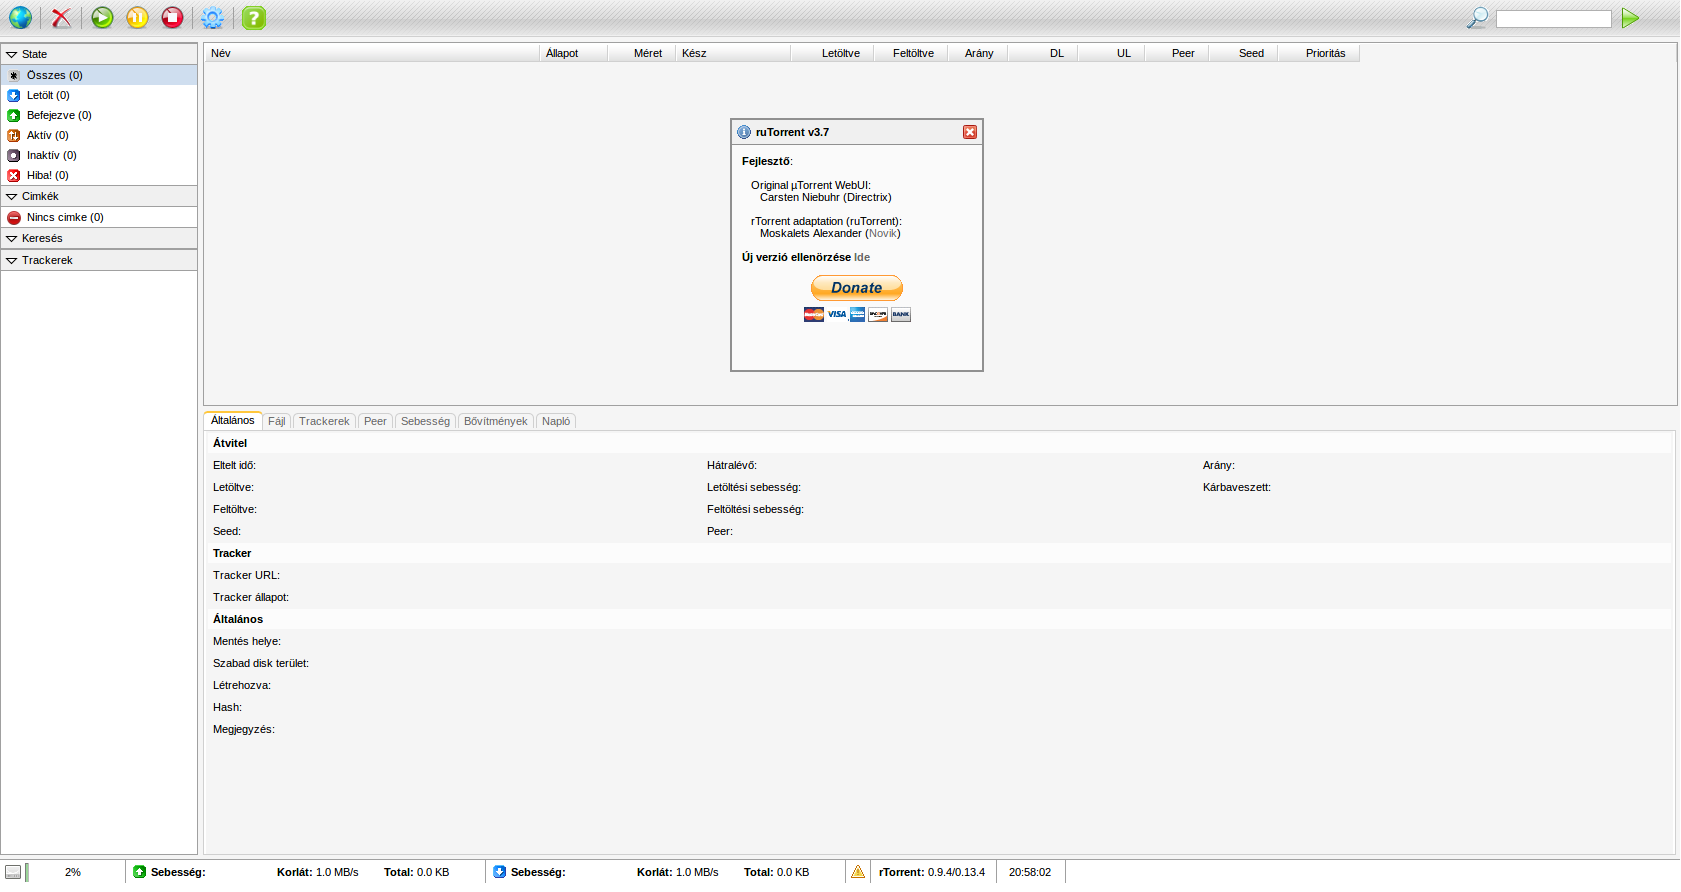Click the payment cards image under Donate
1681x892 pixels.
coord(857,314)
